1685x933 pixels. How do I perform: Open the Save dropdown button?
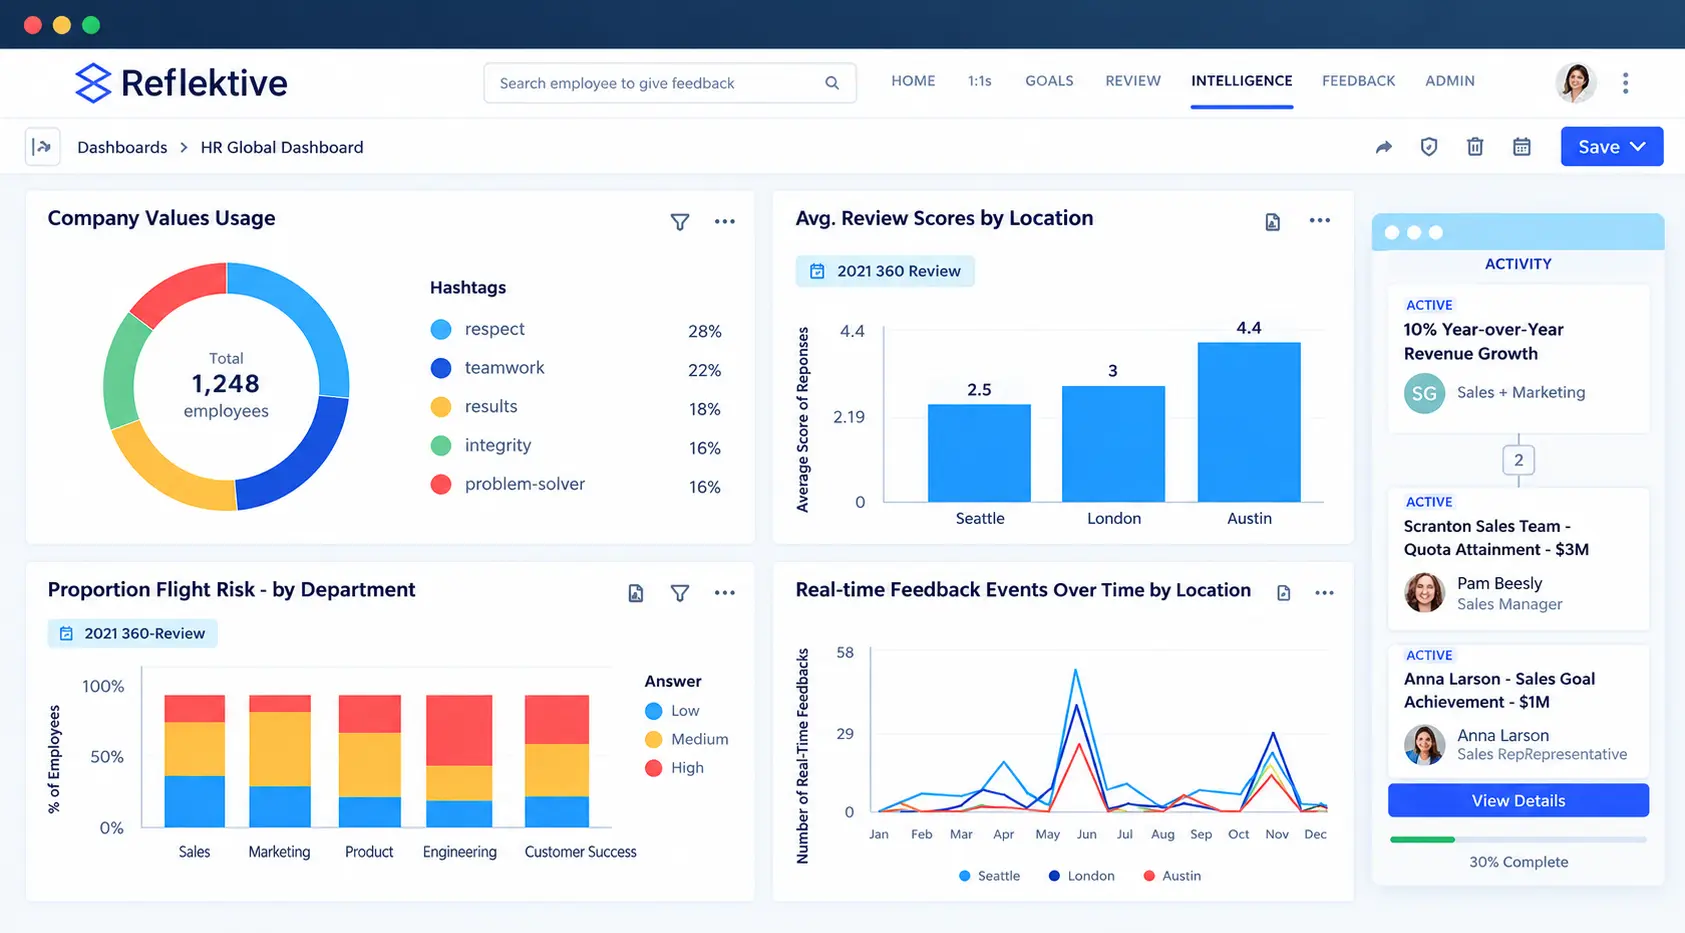coord(1612,147)
